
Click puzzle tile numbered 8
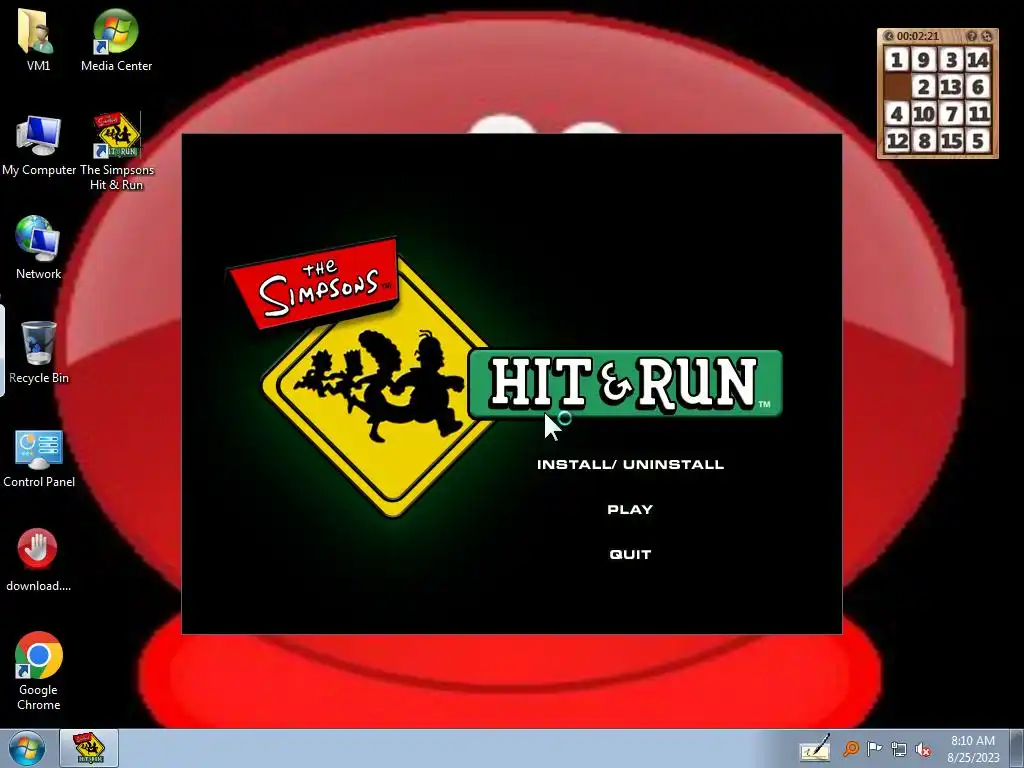(924, 141)
